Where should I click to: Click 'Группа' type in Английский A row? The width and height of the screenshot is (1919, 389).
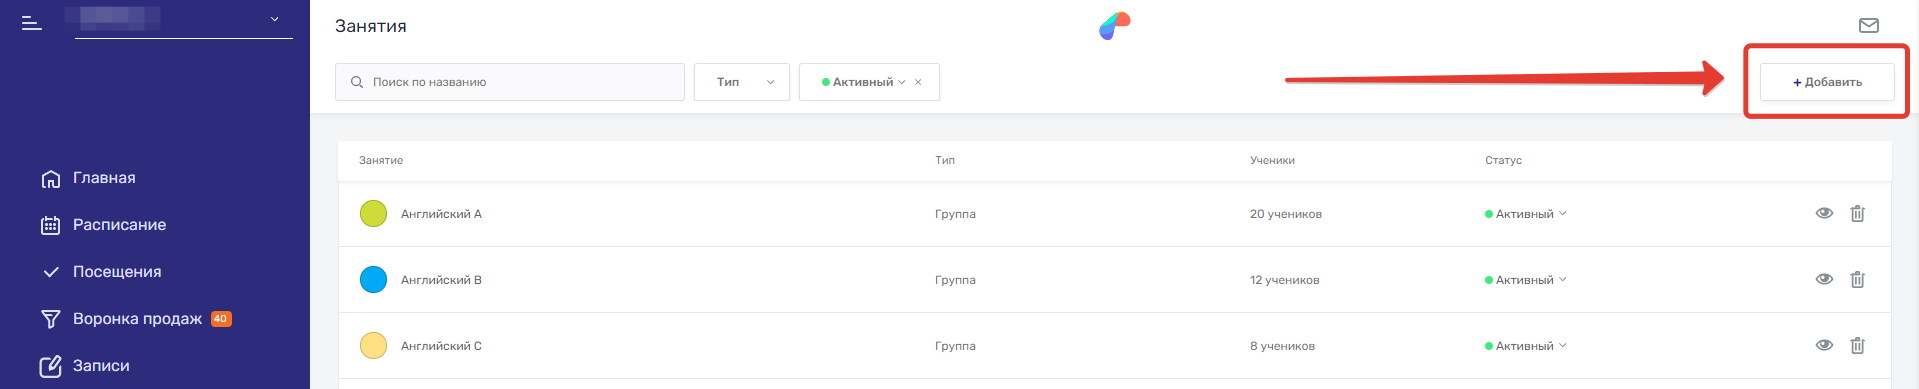click(955, 214)
